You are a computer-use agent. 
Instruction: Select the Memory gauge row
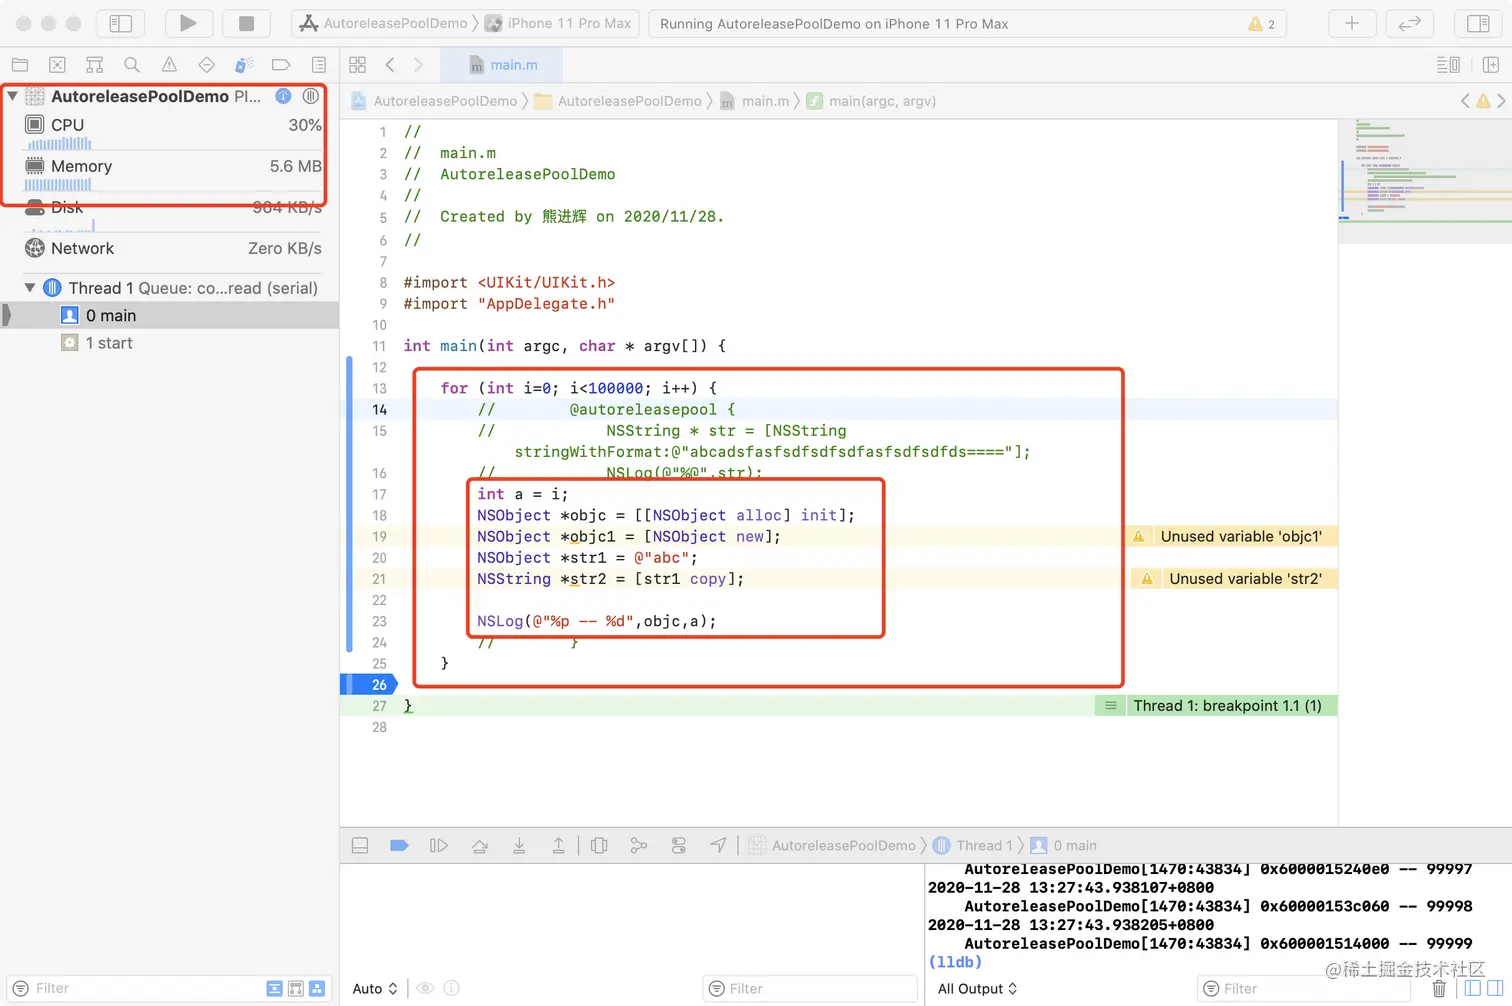[x=172, y=172]
